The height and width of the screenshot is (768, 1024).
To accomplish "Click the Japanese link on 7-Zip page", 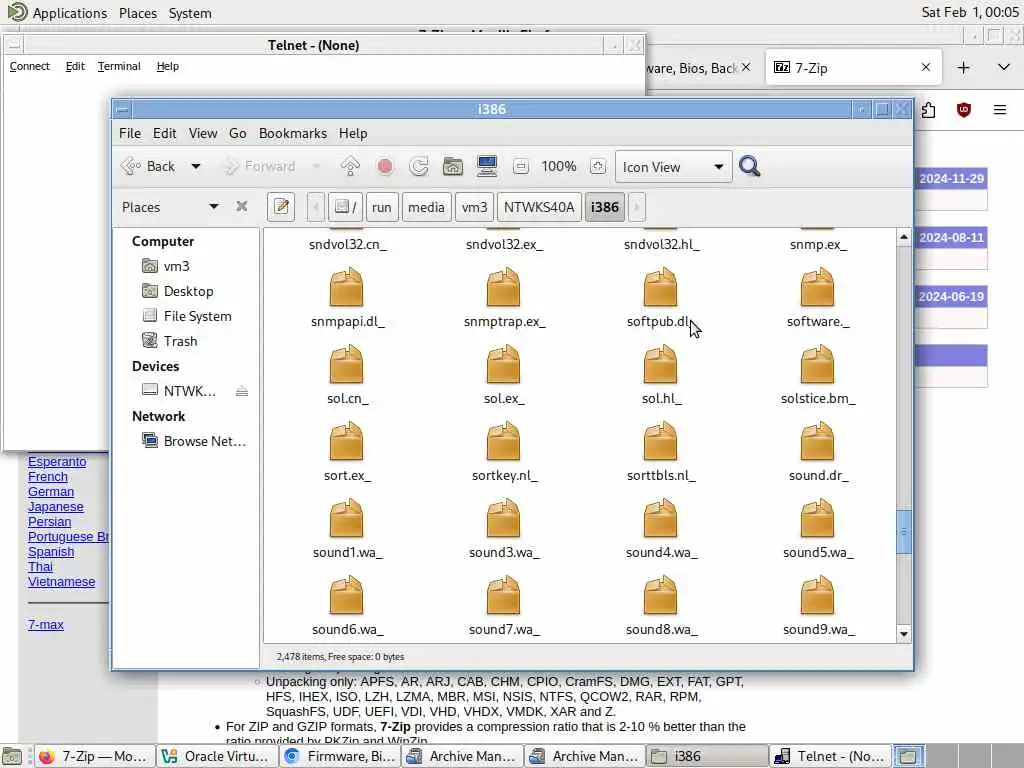I will [x=56, y=507].
